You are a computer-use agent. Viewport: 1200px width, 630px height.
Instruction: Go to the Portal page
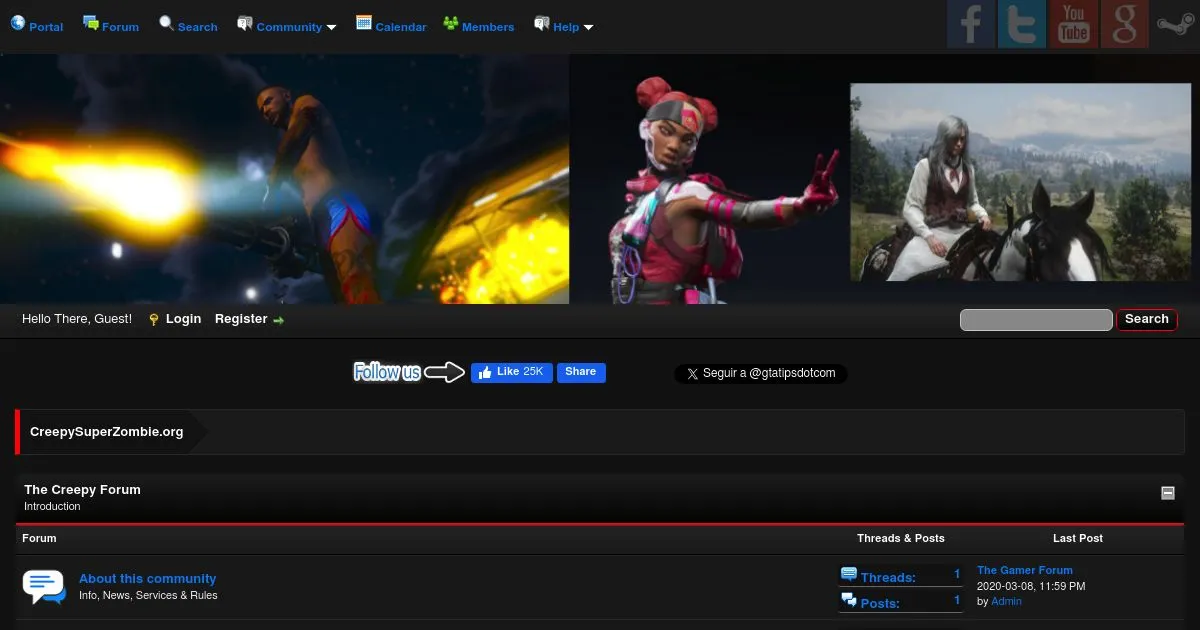pos(37,27)
